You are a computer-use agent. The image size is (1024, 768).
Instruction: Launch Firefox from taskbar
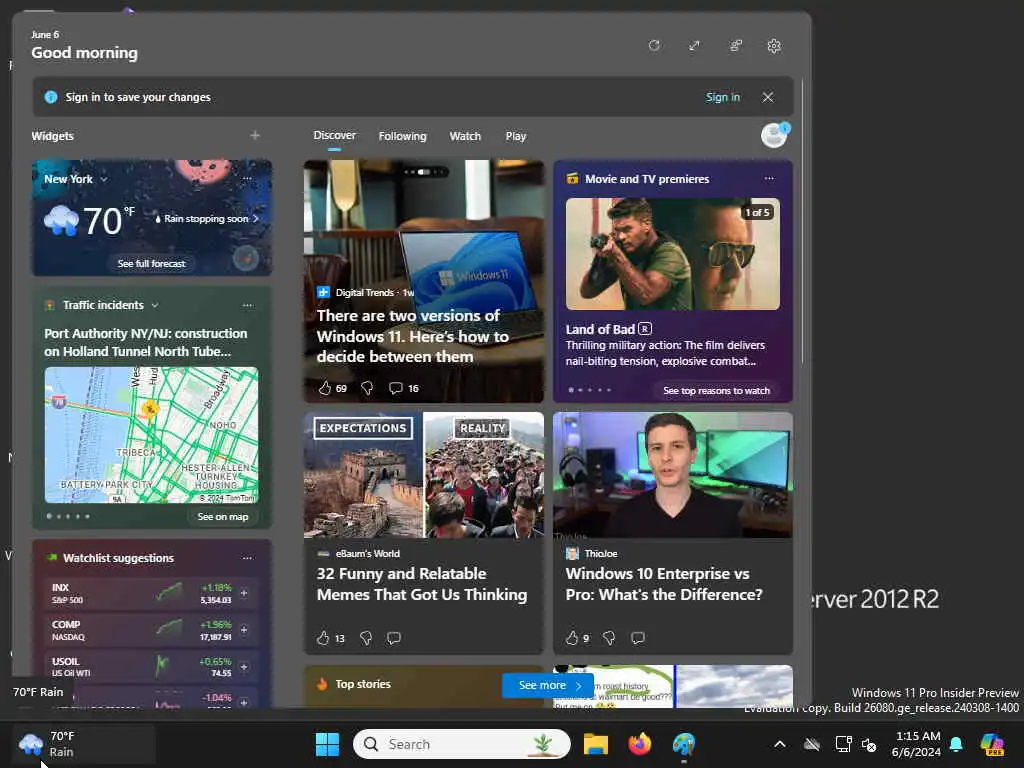[640, 744]
